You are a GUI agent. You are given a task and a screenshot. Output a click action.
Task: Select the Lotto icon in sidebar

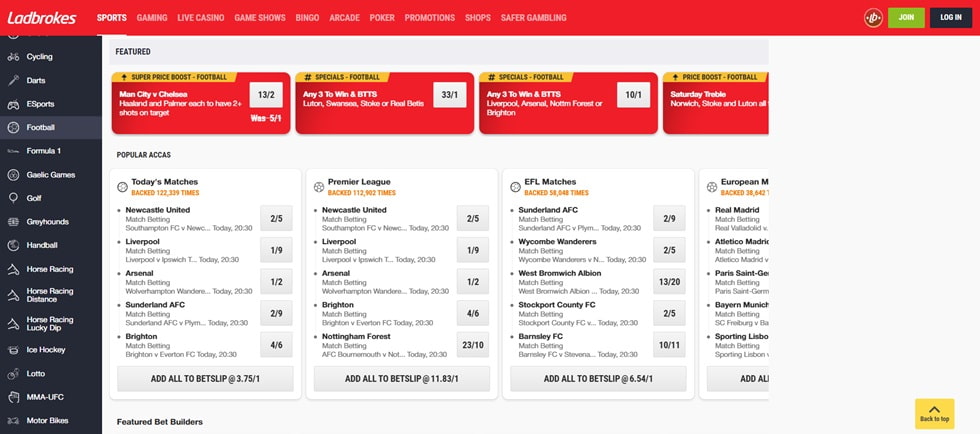(x=13, y=374)
